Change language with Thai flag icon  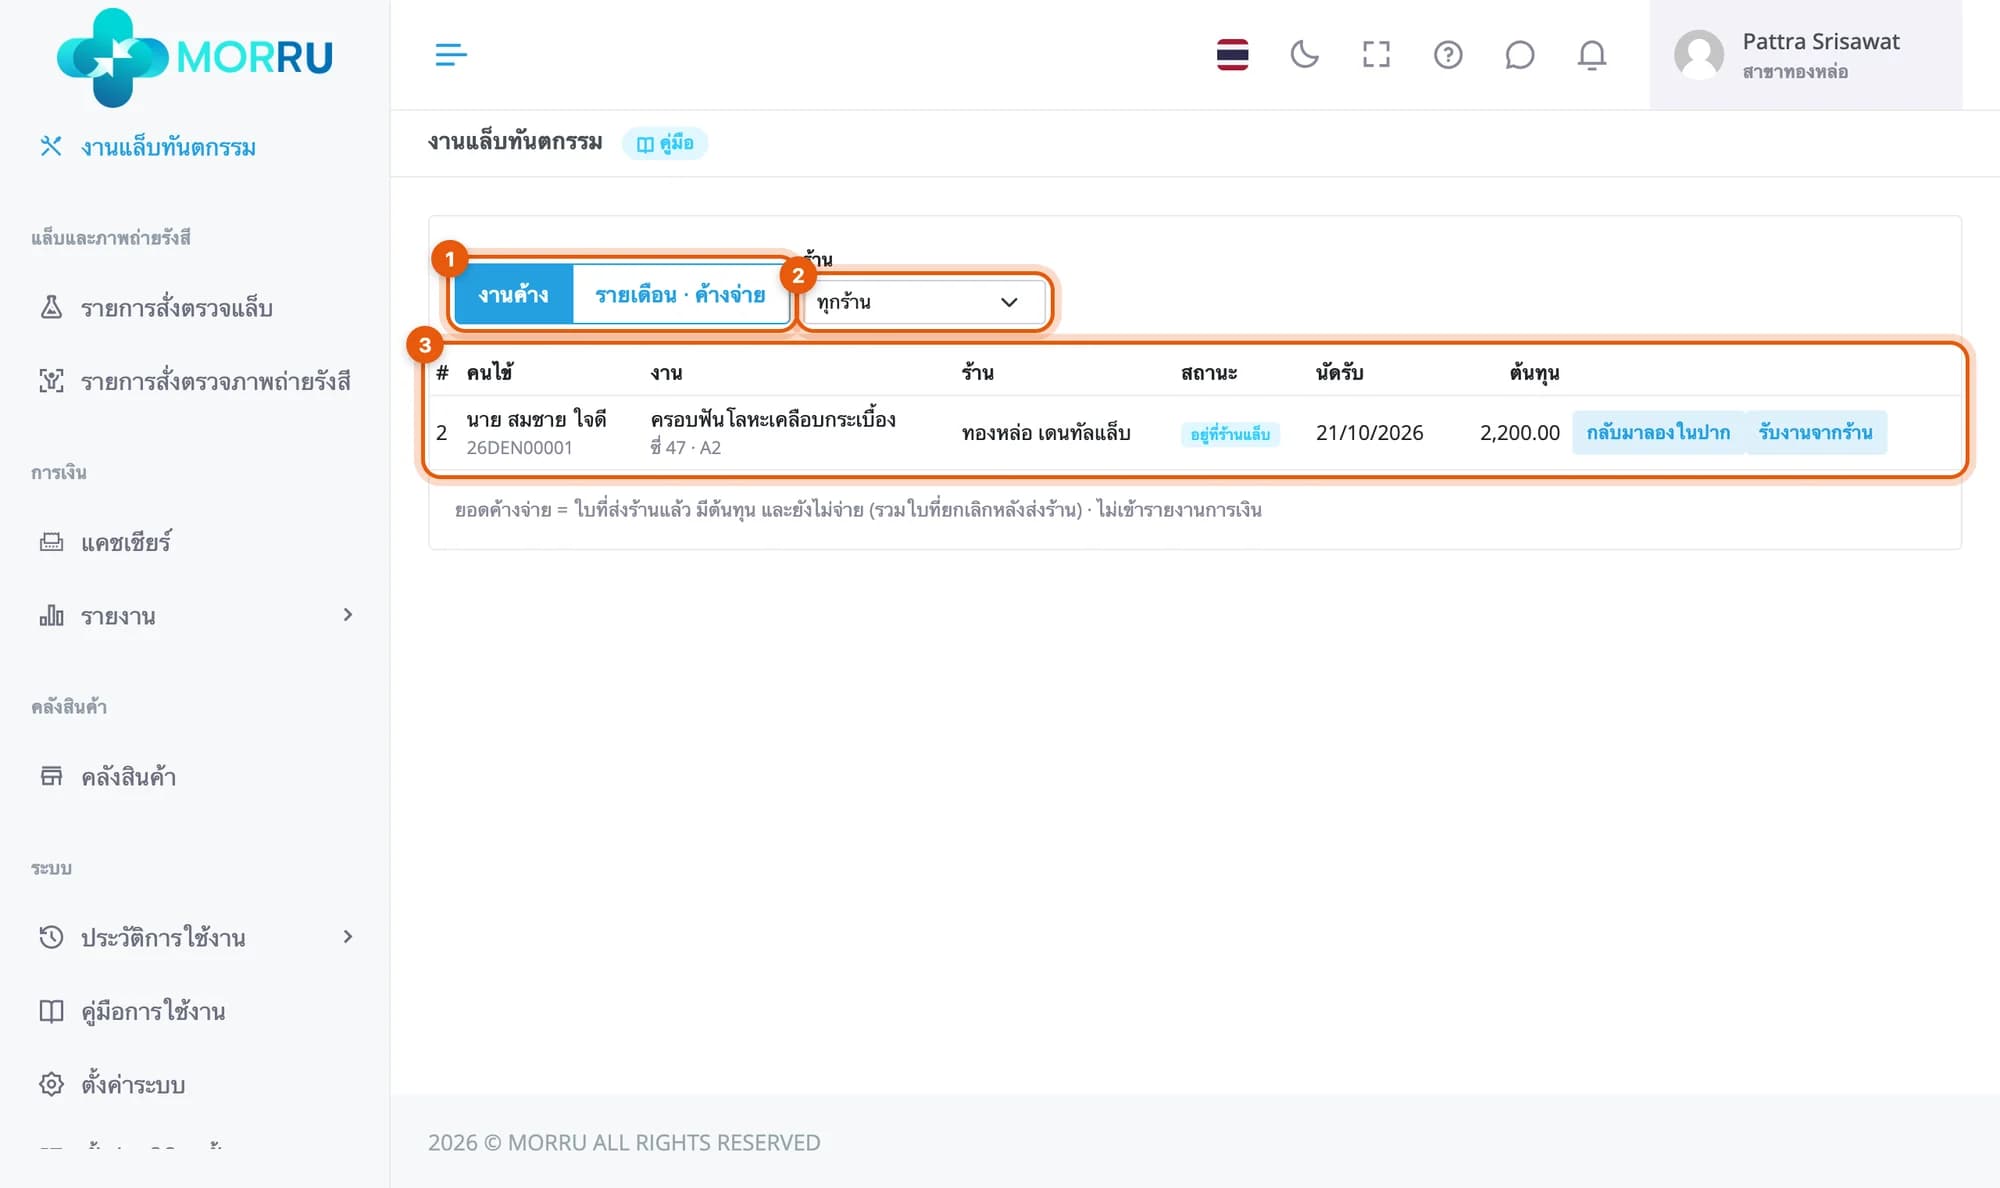click(1232, 54)
